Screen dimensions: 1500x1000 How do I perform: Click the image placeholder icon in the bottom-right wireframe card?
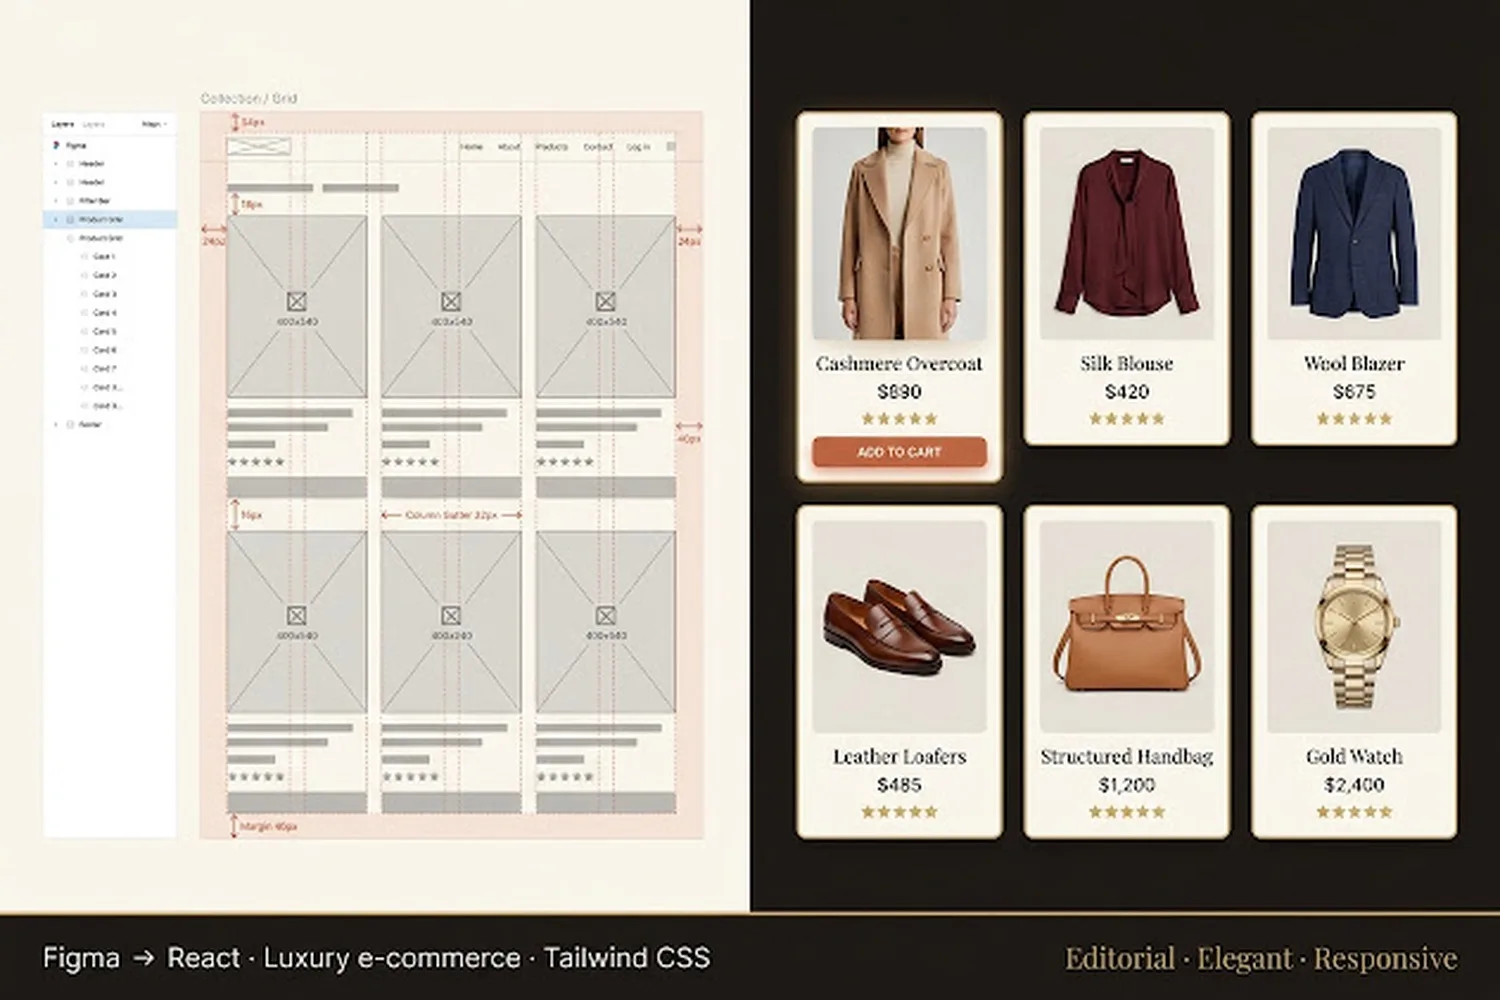click(605, 615)
